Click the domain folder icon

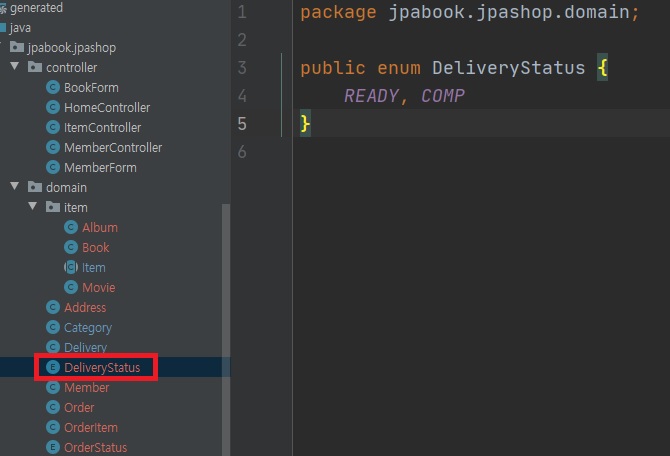click(35, 187)
